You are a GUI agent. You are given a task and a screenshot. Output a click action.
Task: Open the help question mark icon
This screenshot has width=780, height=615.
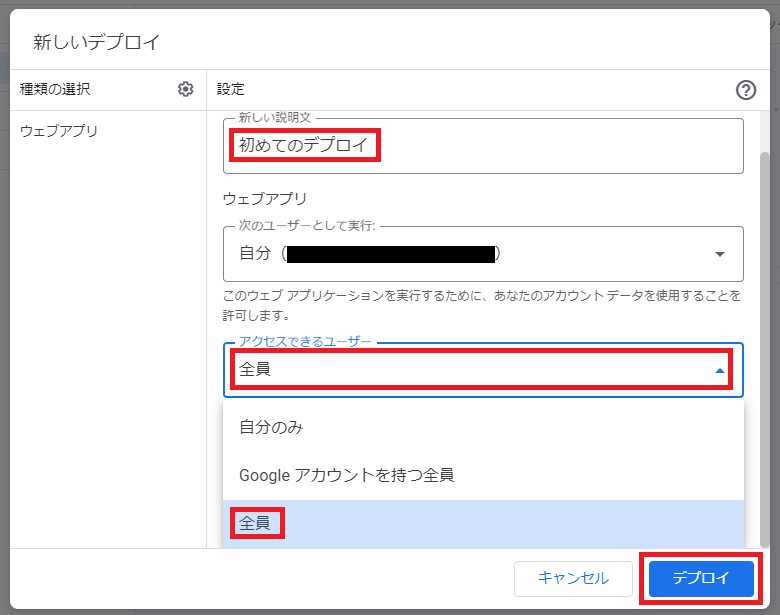745,90
